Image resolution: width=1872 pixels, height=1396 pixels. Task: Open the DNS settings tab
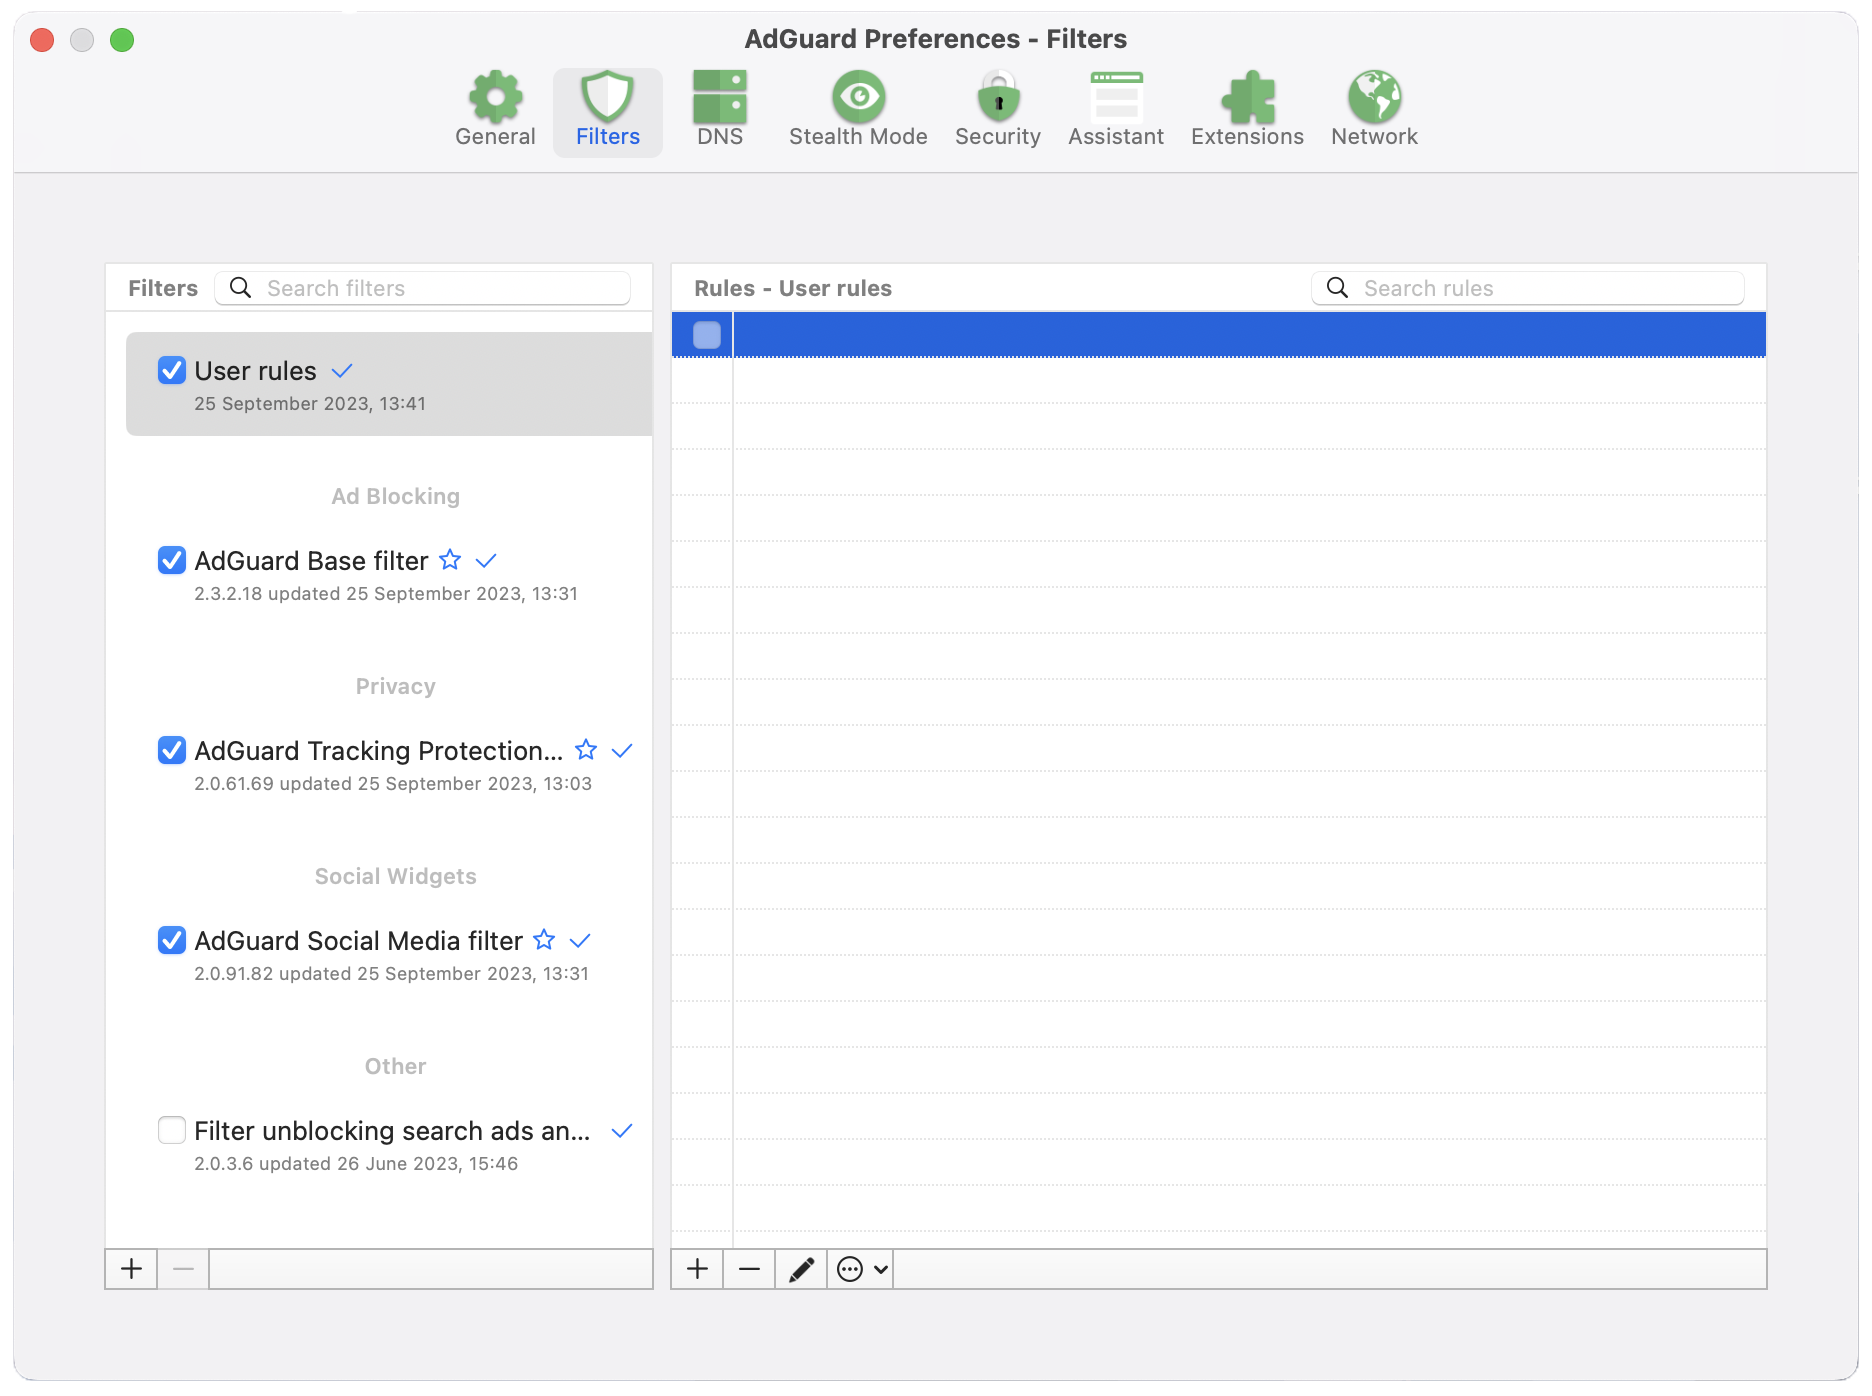tap(720, 111)
